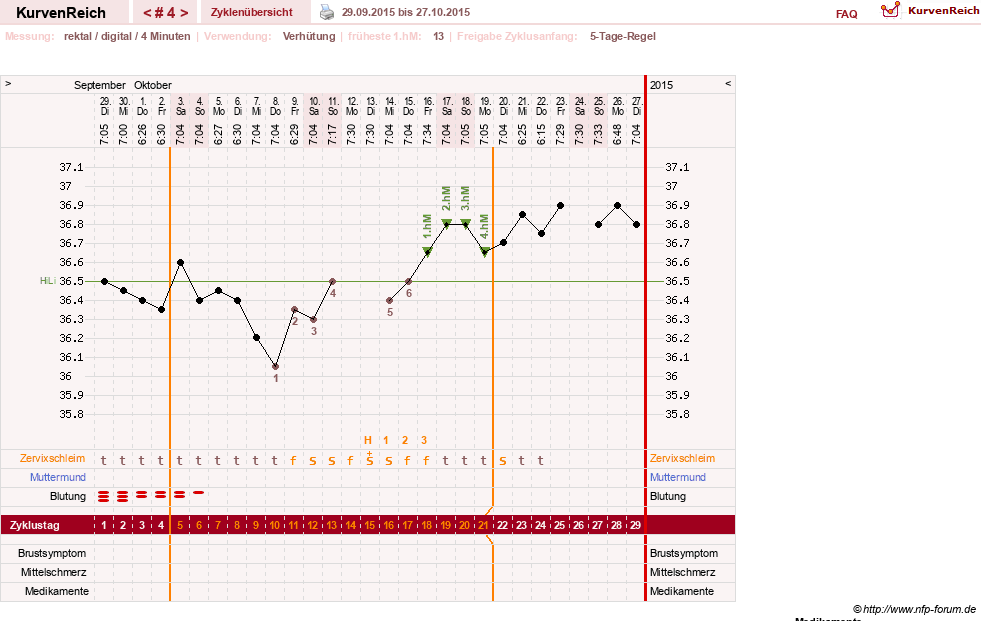
Task: Click the temperature point numbered 1
Action: tap(275, 366)
